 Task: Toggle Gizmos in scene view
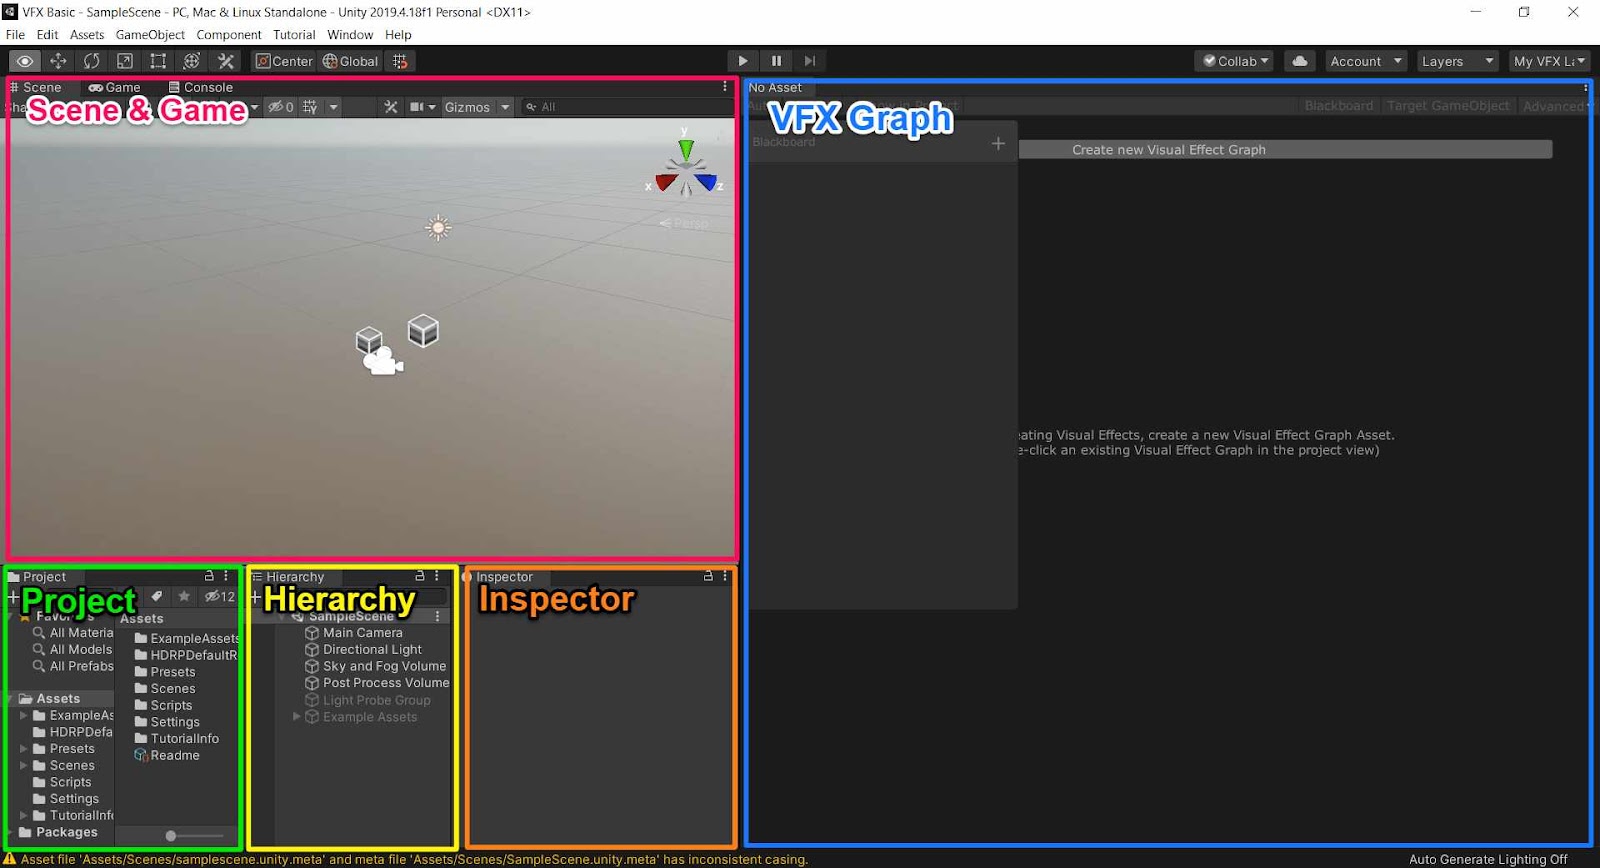click(x=467, y=107)
